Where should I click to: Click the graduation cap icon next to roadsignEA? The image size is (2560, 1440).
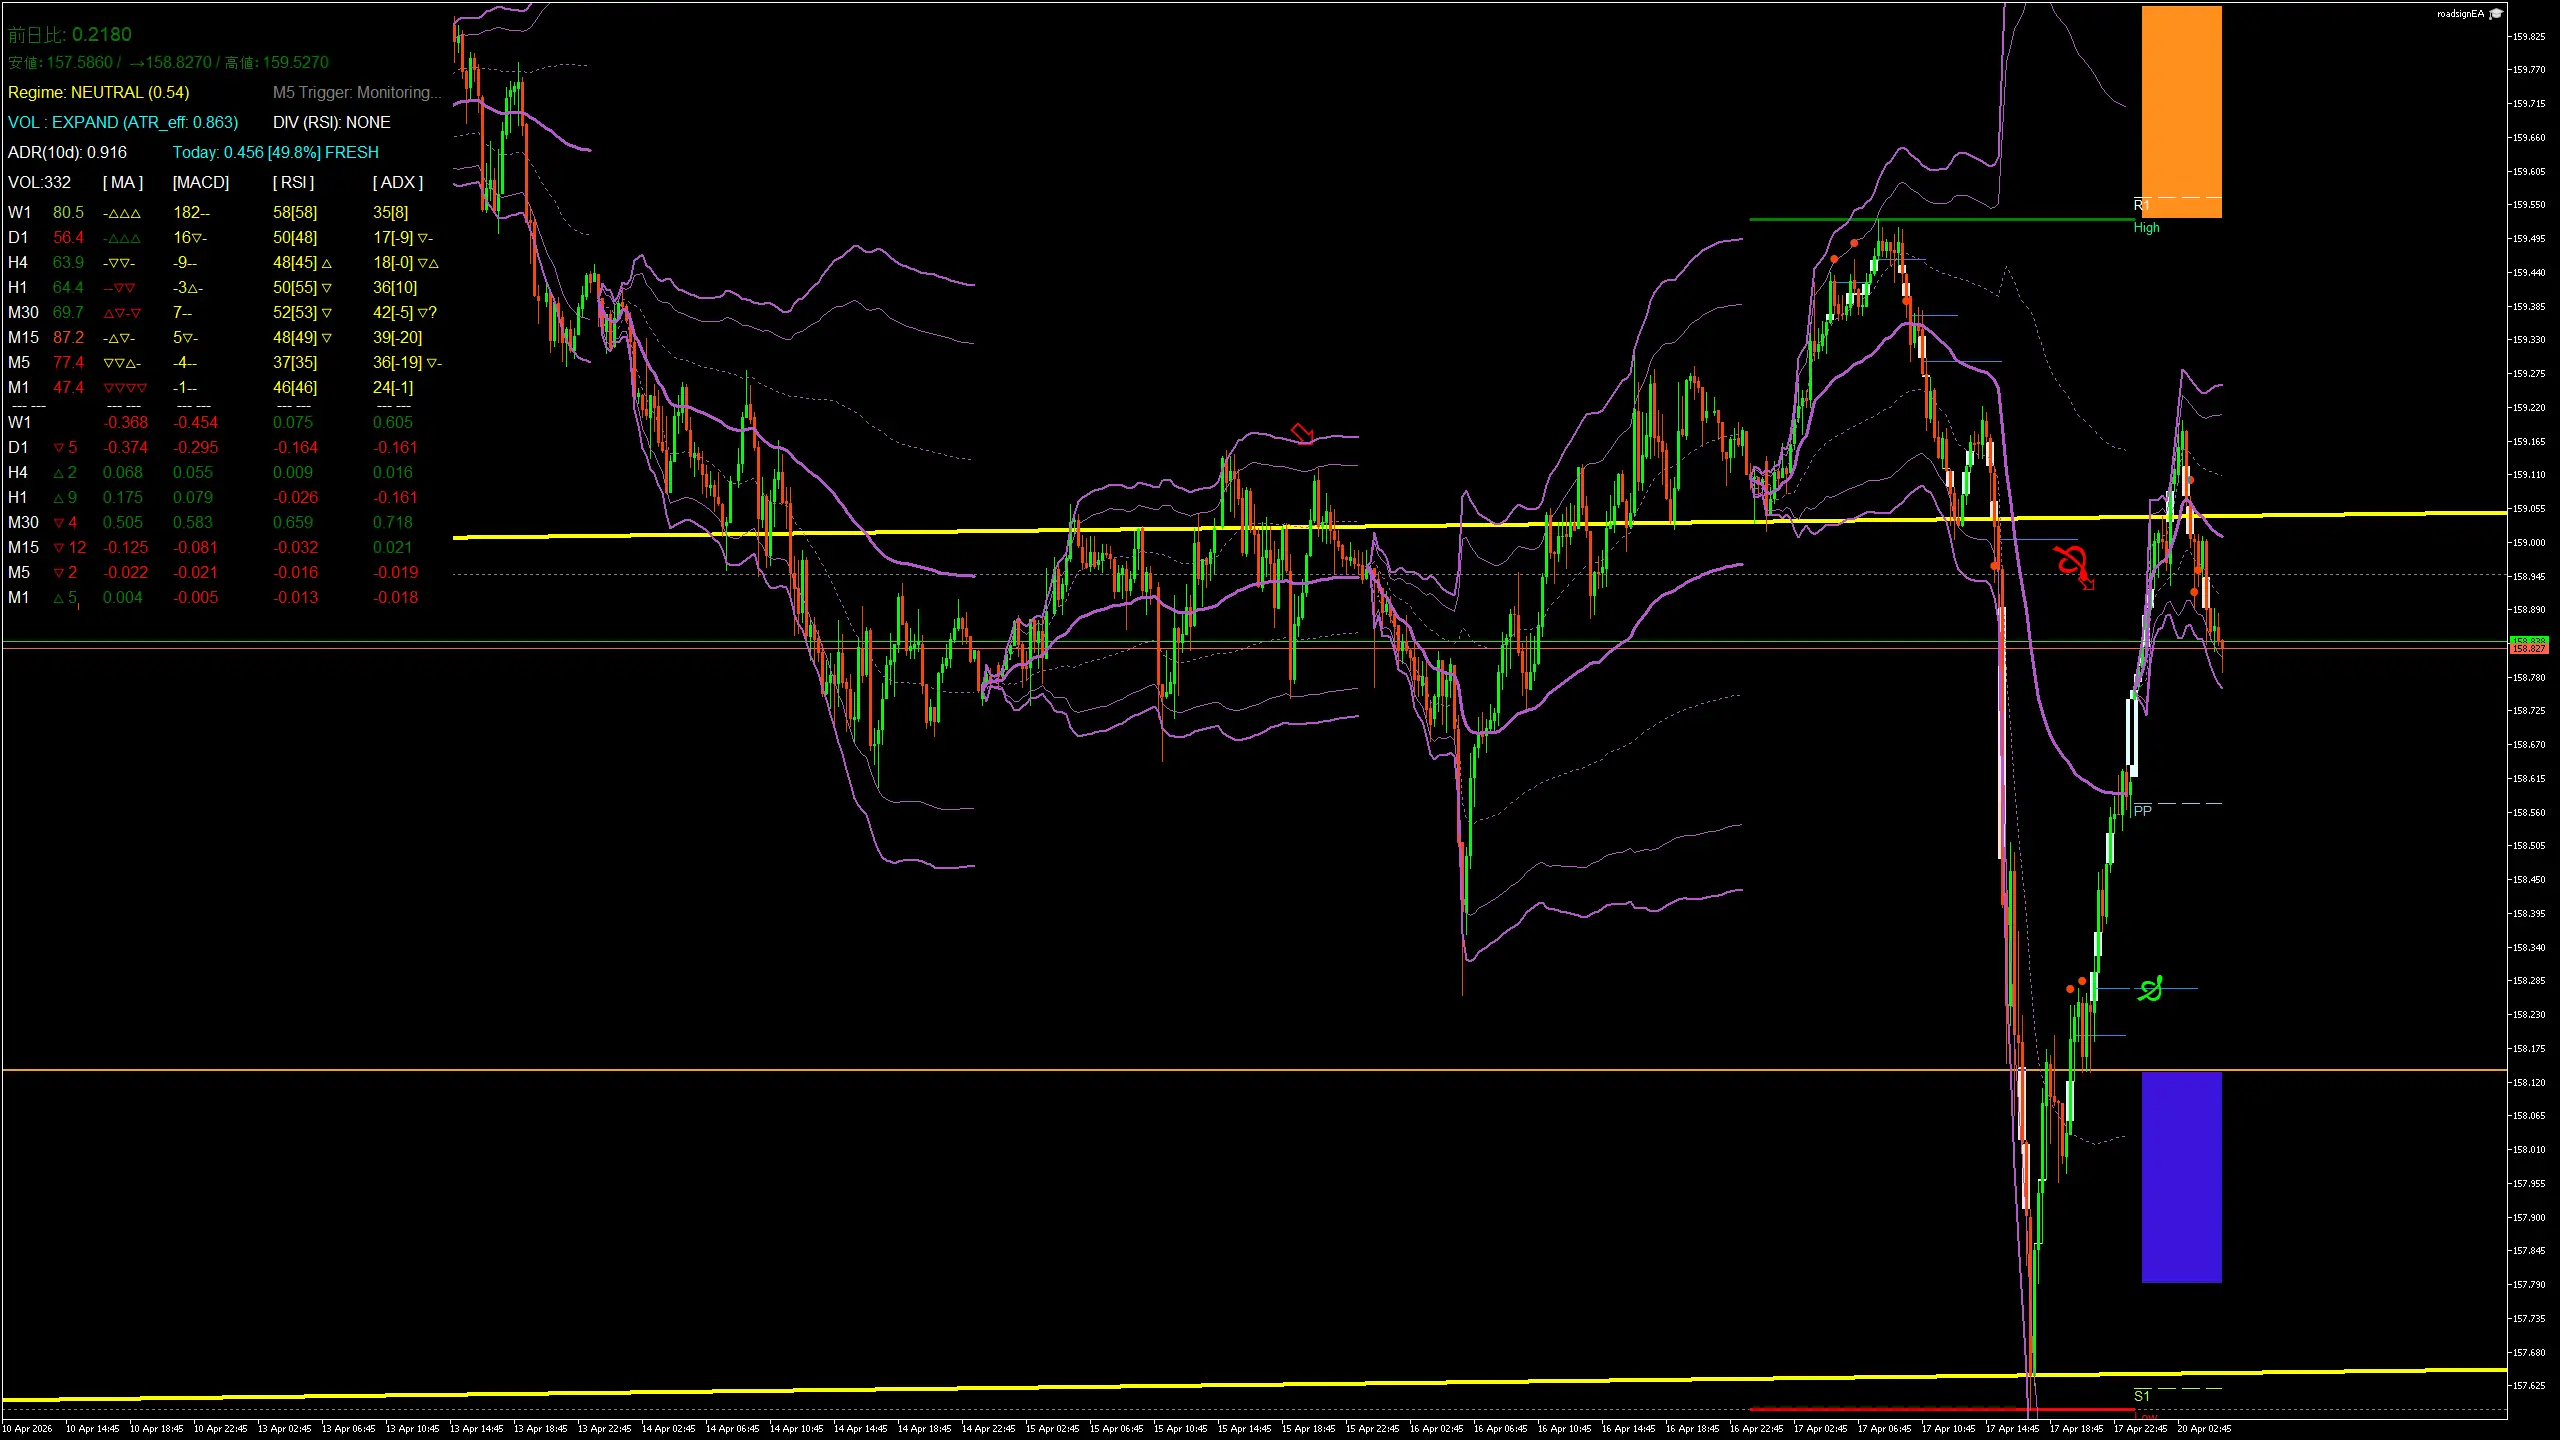(x=2496, y=13)
